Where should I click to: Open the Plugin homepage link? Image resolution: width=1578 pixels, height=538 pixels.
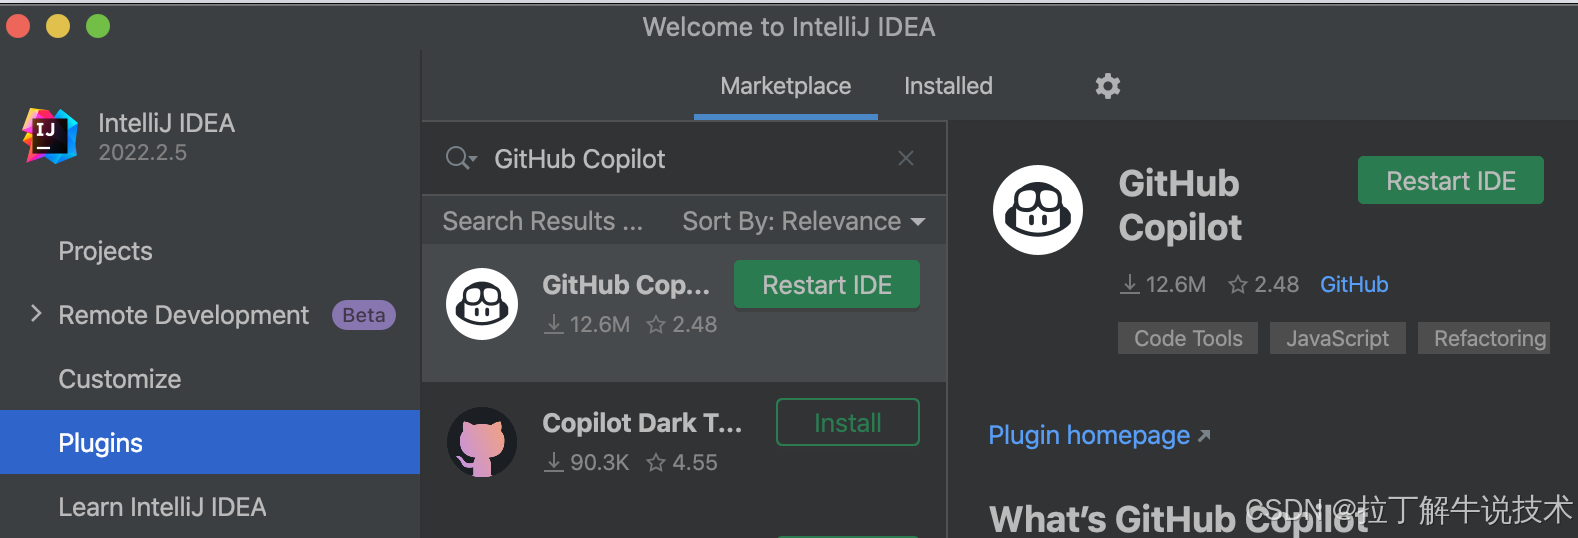coord(1099,435)
